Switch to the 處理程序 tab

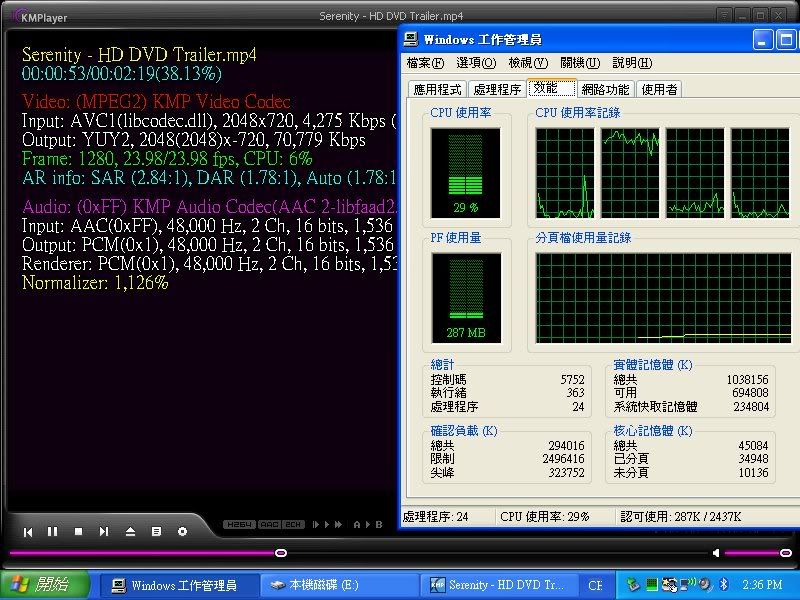coord(497,90)
